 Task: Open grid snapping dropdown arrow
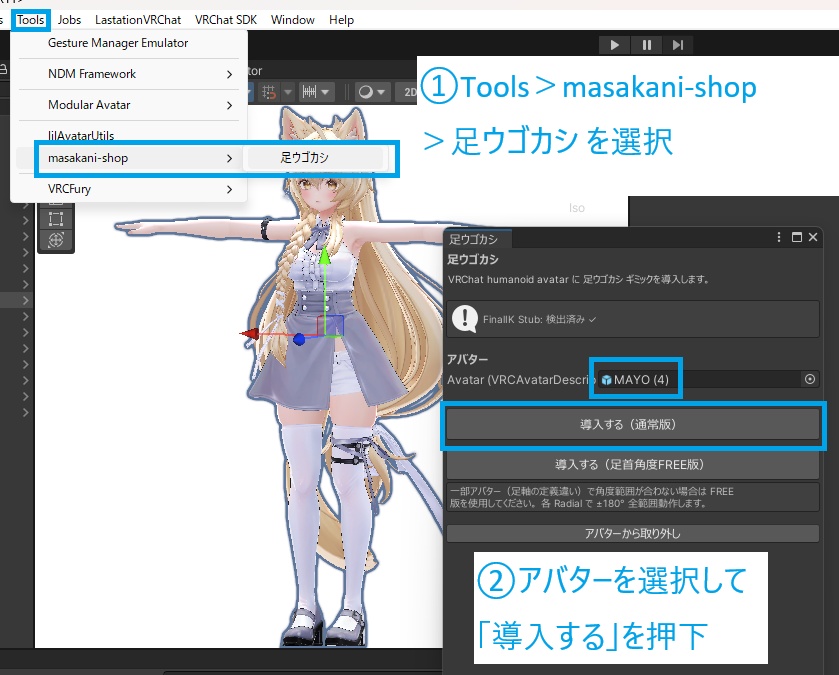tap(288, 92)
